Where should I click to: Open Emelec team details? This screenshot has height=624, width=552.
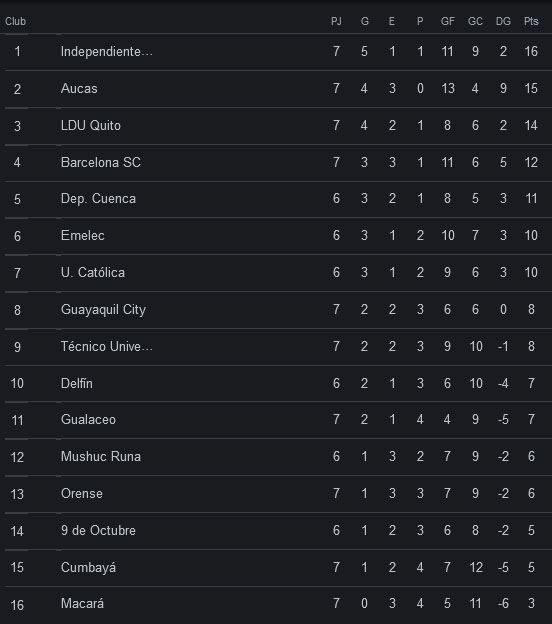point(83,236)
